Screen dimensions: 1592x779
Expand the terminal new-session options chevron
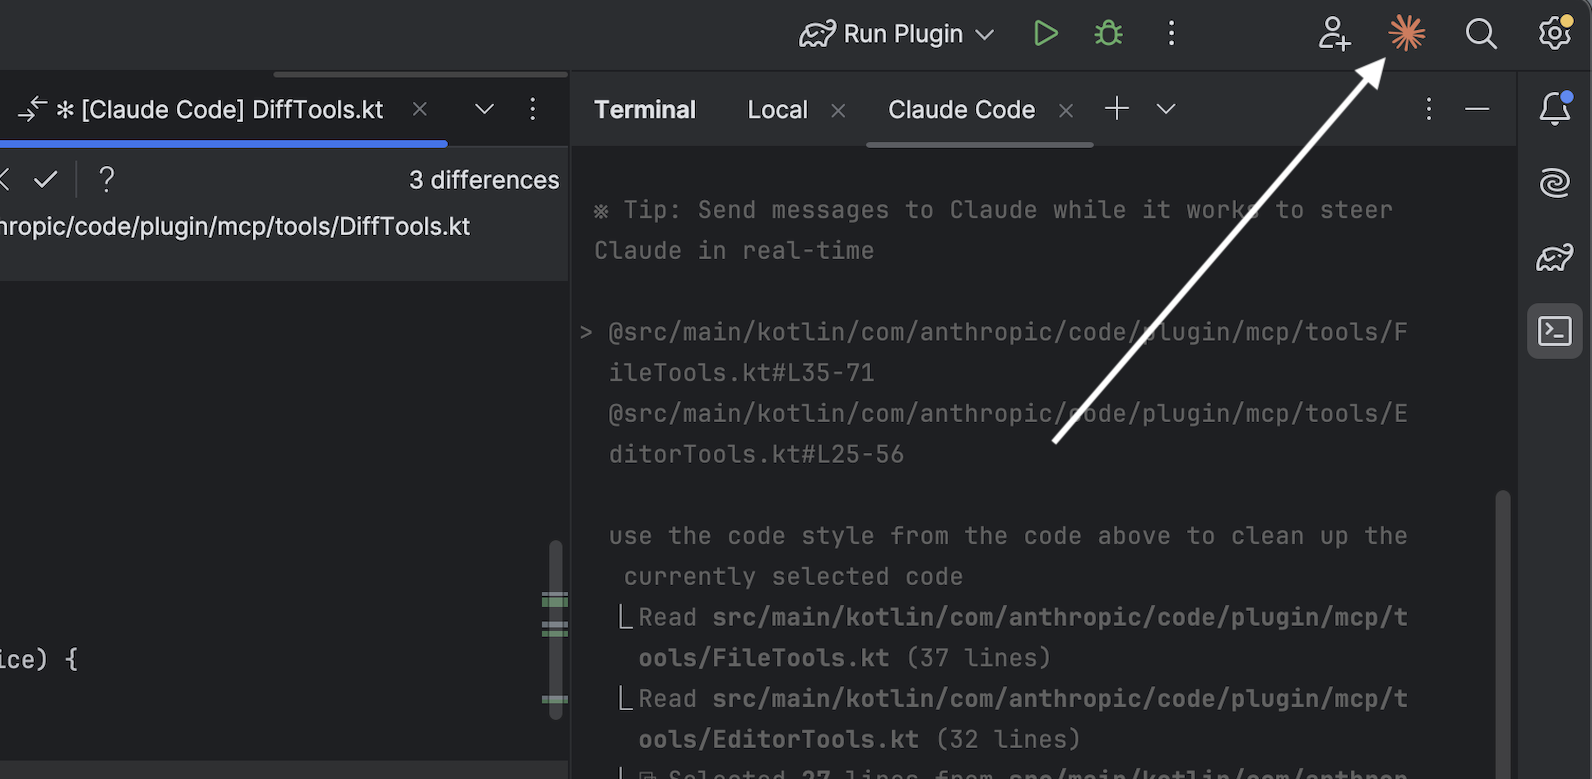point(1166,109)
